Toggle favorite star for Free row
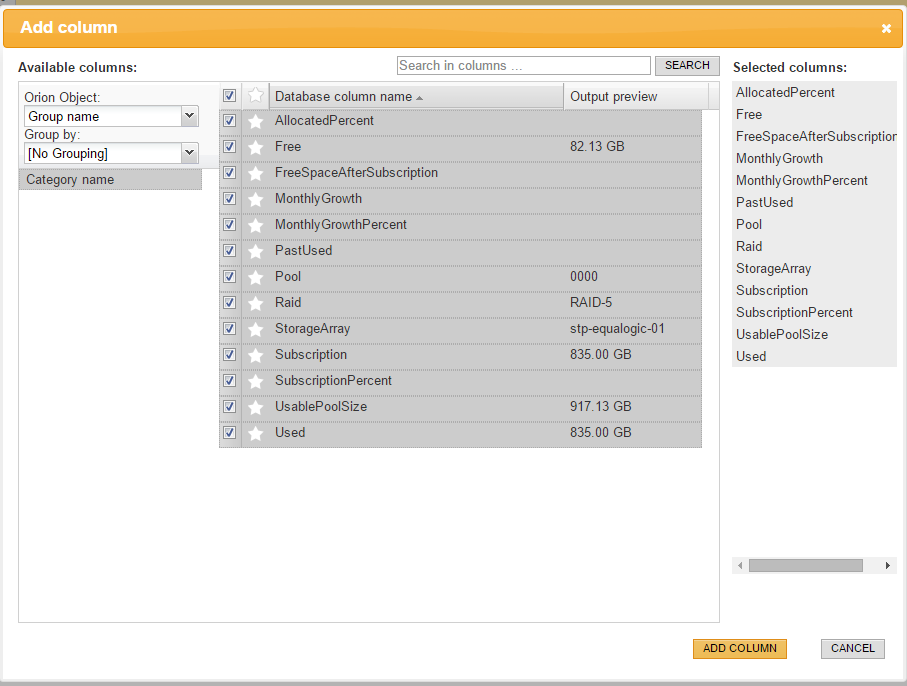The height and width of the screenshot is (686, 907). [255, 147]
